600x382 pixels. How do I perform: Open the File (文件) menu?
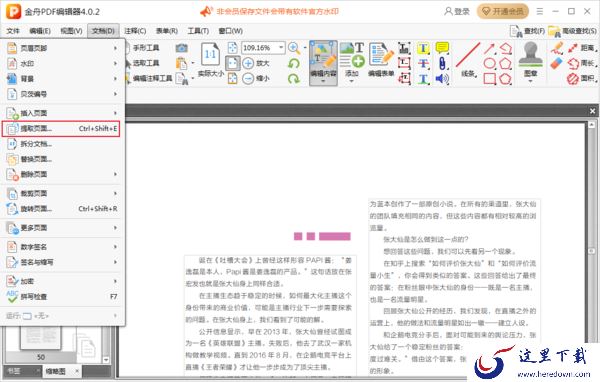click(x=13, y=31)
